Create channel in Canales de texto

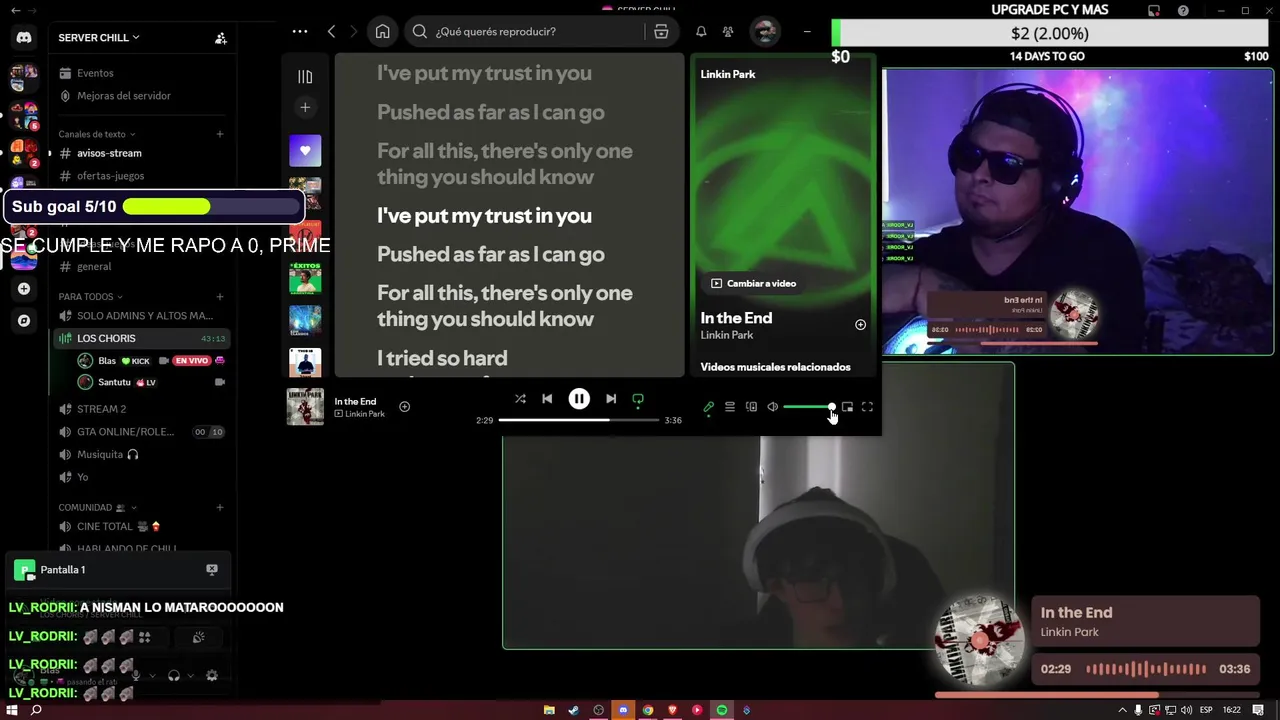click(220, 134)
